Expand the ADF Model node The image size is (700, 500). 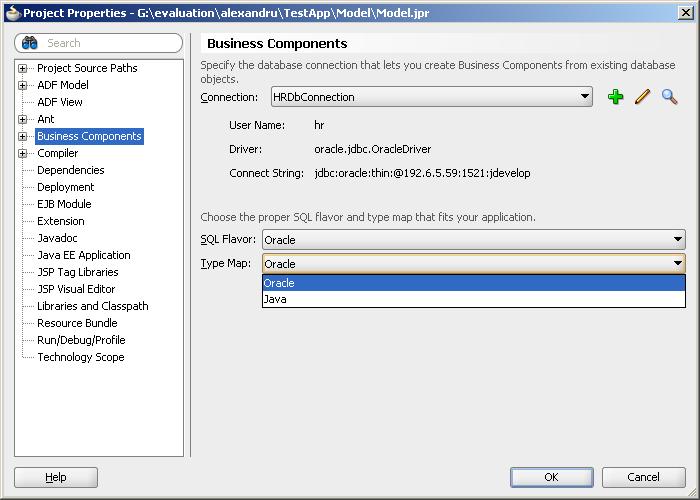click(22, 85)
